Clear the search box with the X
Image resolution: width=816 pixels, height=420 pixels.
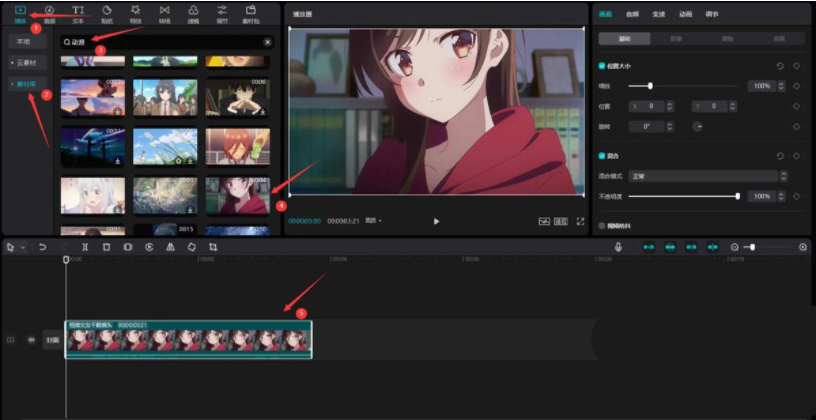(267, 42)
